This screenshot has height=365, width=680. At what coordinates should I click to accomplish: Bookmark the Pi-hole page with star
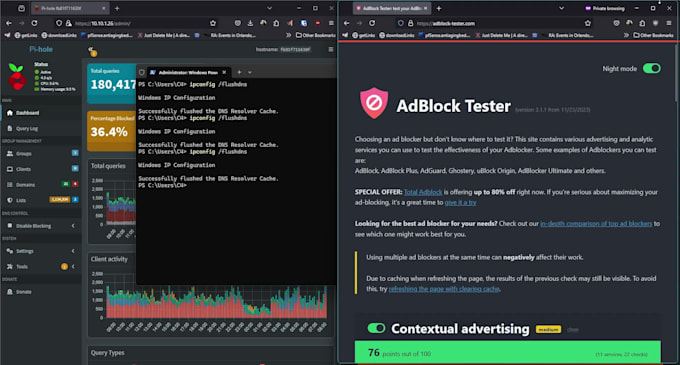(213, 23)
